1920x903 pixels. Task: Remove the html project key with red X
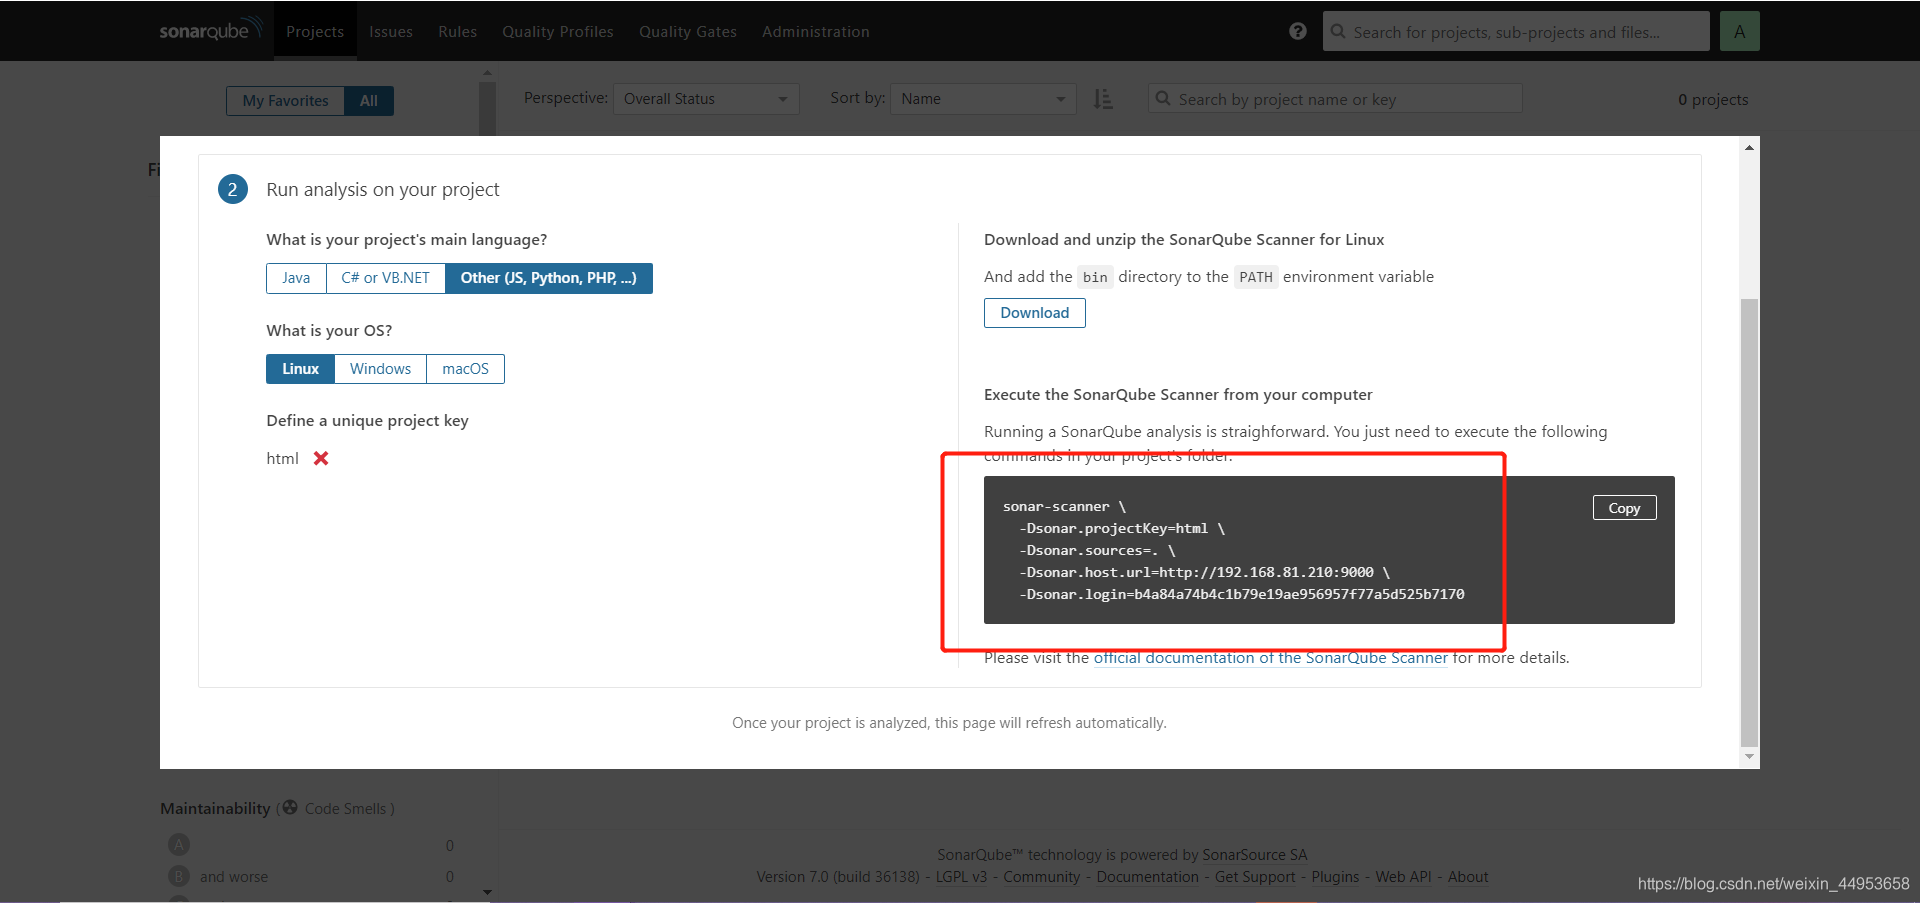(321, 458)
